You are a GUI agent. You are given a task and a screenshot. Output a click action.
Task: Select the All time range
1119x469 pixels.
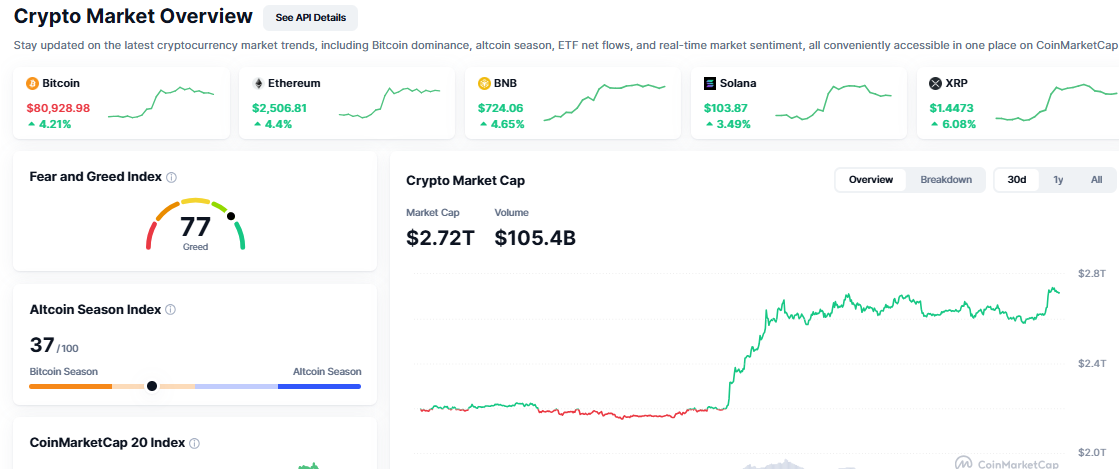click(1096, 180)
